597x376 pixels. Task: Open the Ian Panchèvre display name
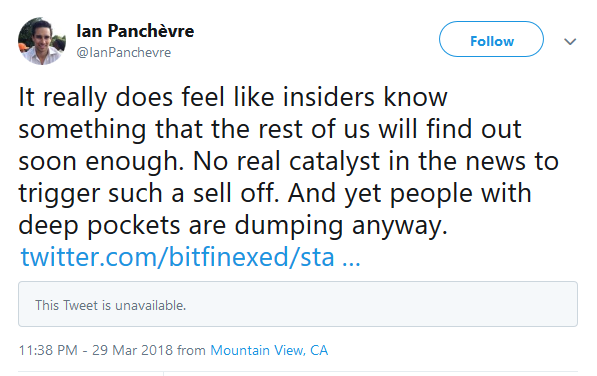tap(135, 31)
